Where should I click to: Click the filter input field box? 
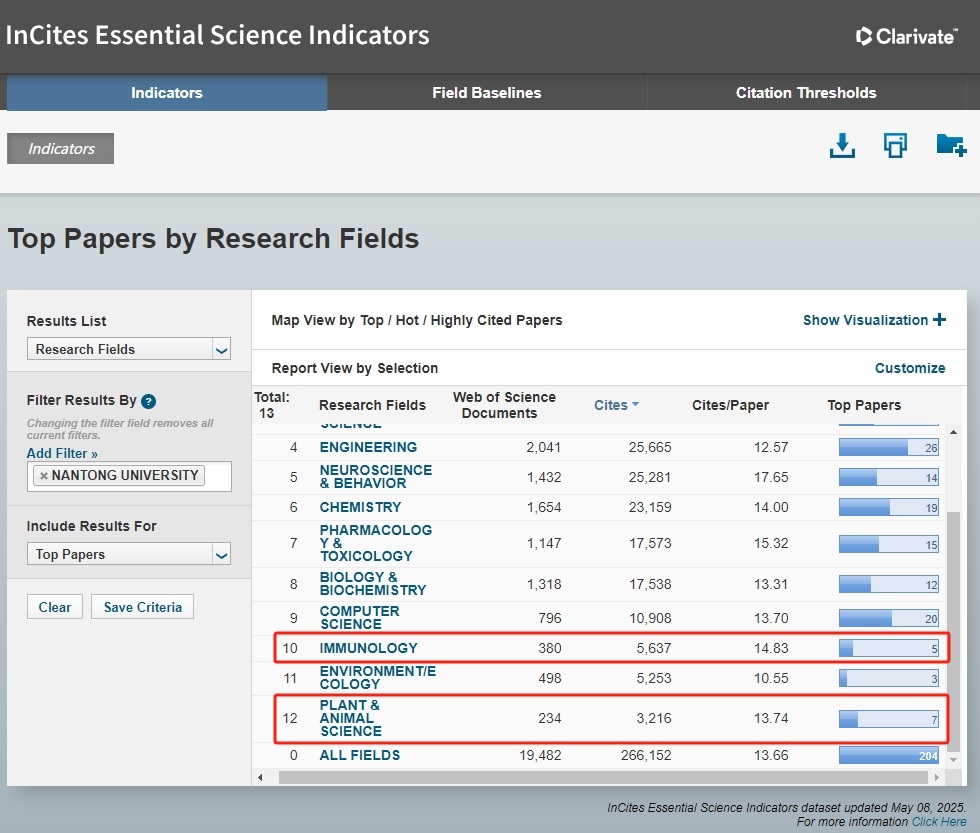tap(217, 476)
